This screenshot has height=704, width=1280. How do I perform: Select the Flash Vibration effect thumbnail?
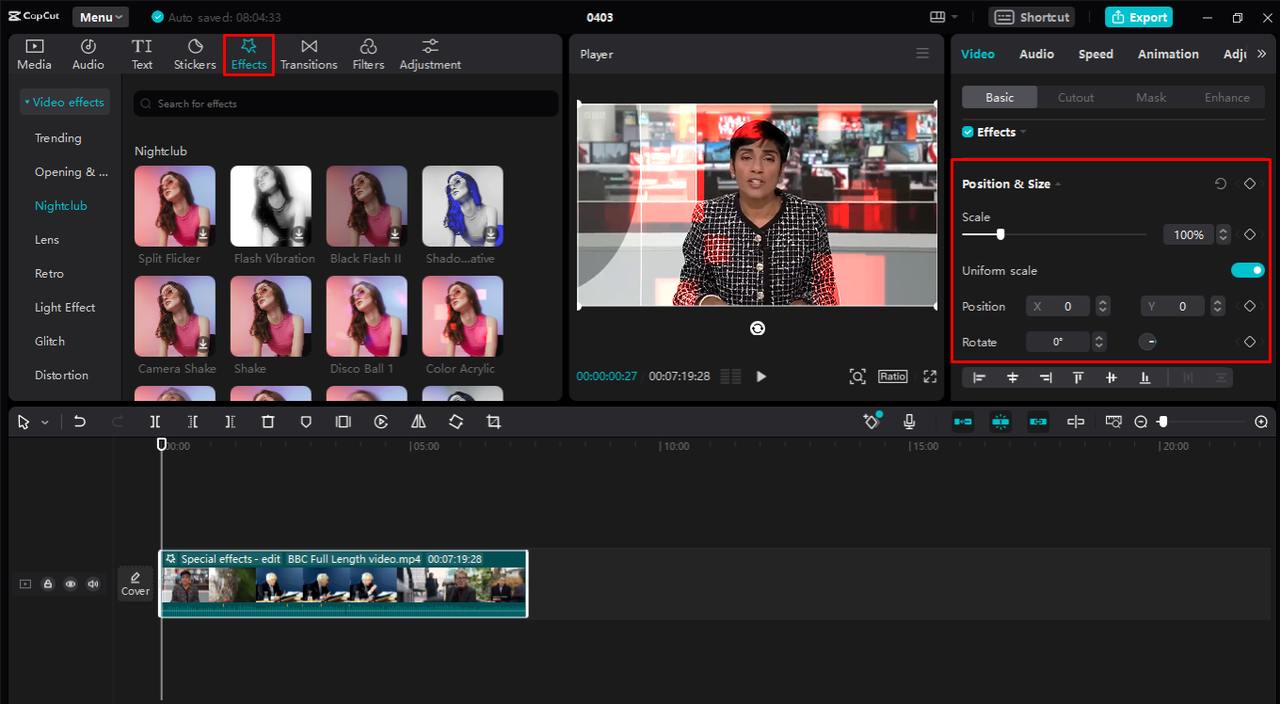point(271,206)
